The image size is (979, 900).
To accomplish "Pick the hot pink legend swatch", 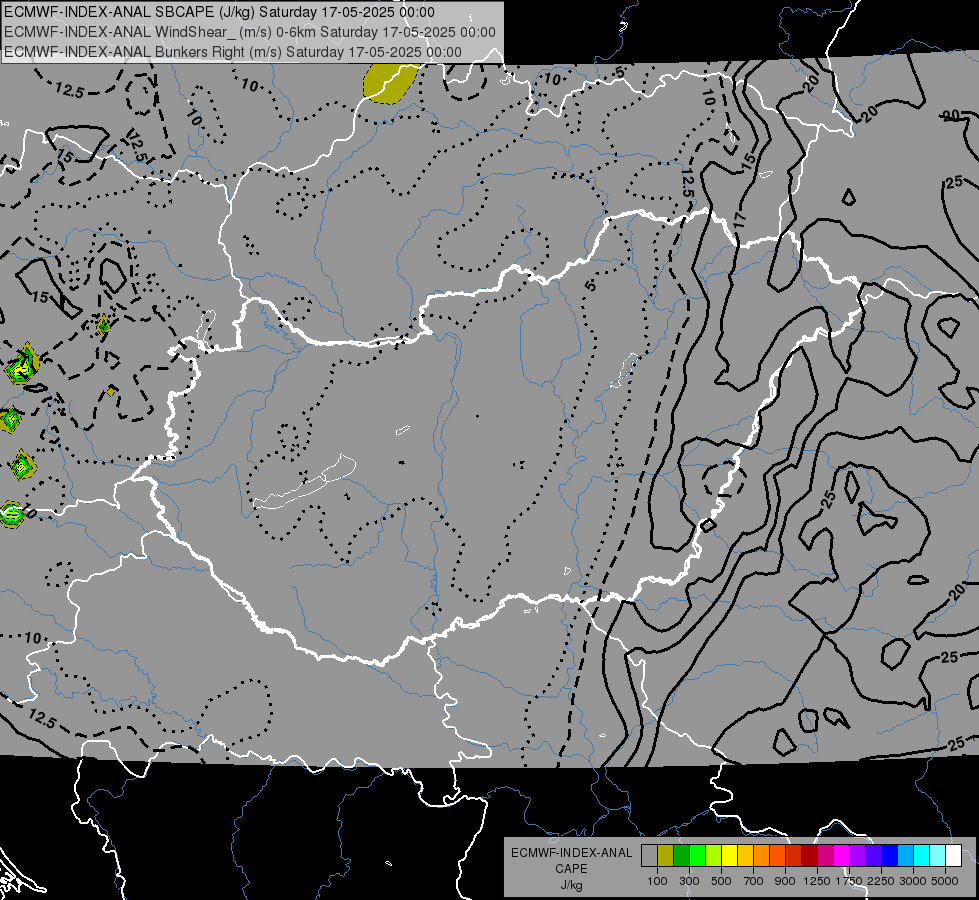I will point(825,856).
